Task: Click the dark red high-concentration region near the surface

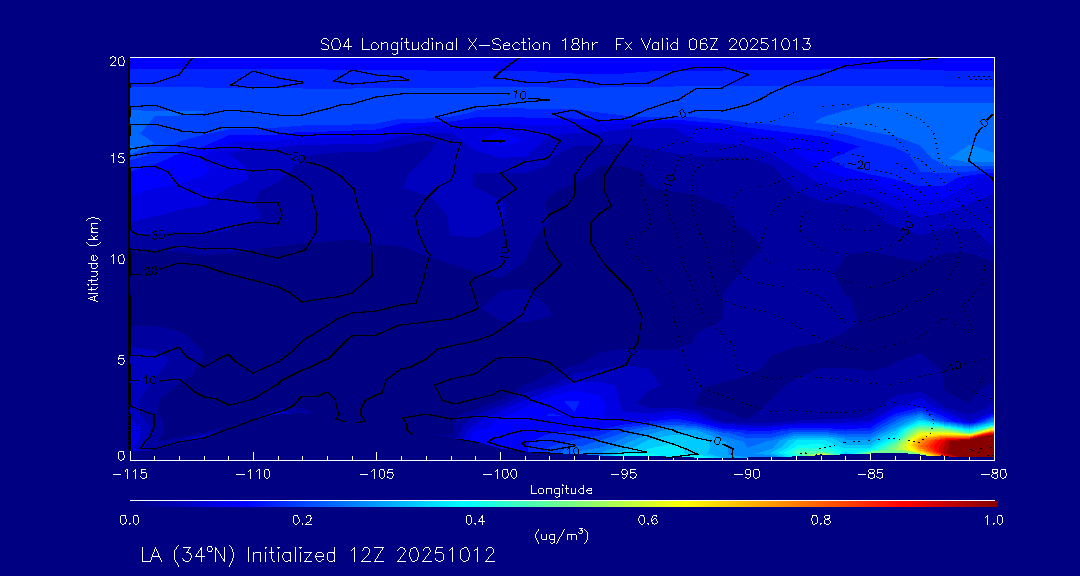Action: (x=960, y=445)
